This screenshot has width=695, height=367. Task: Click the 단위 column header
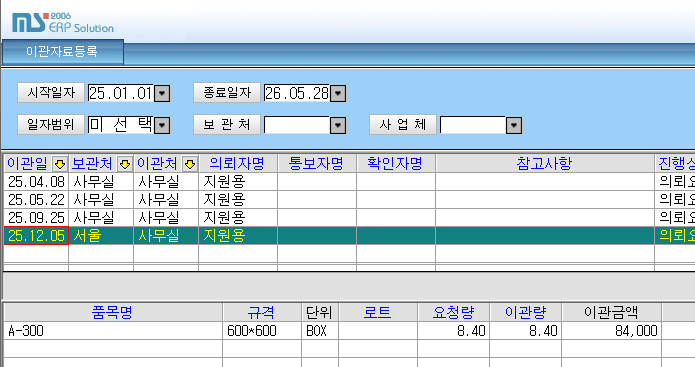click(x=320, y=312)
